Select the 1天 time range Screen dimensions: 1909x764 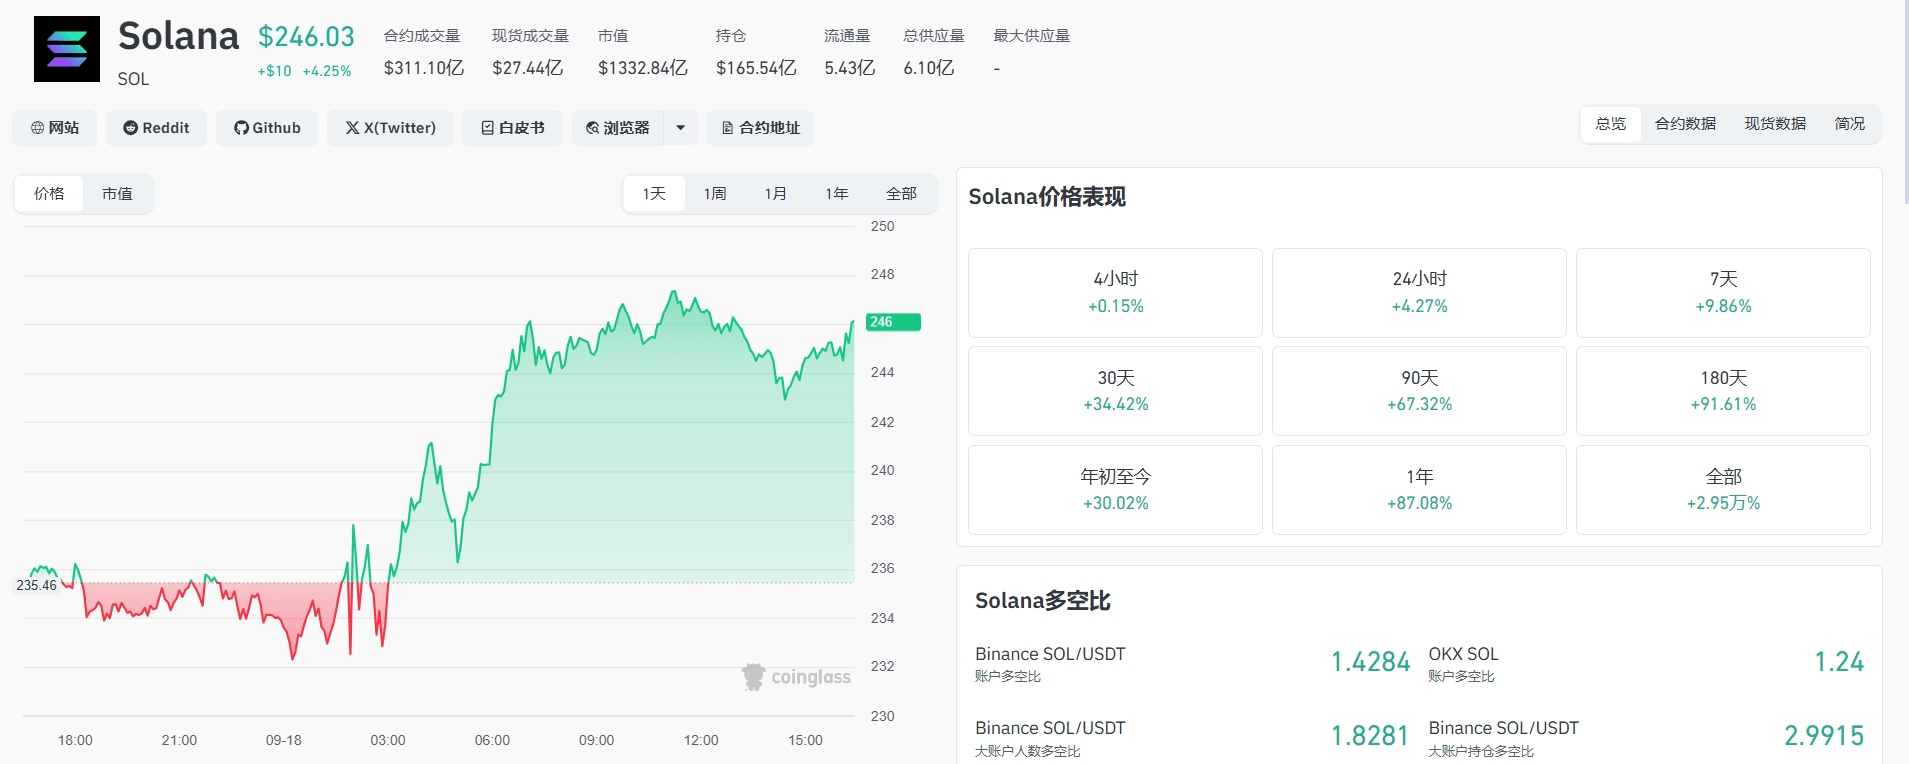[654, 194]
